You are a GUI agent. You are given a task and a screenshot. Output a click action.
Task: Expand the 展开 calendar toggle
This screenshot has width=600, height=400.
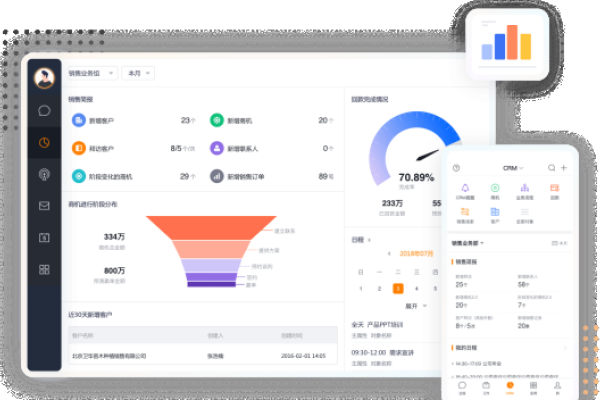click(x=414, y=305)
